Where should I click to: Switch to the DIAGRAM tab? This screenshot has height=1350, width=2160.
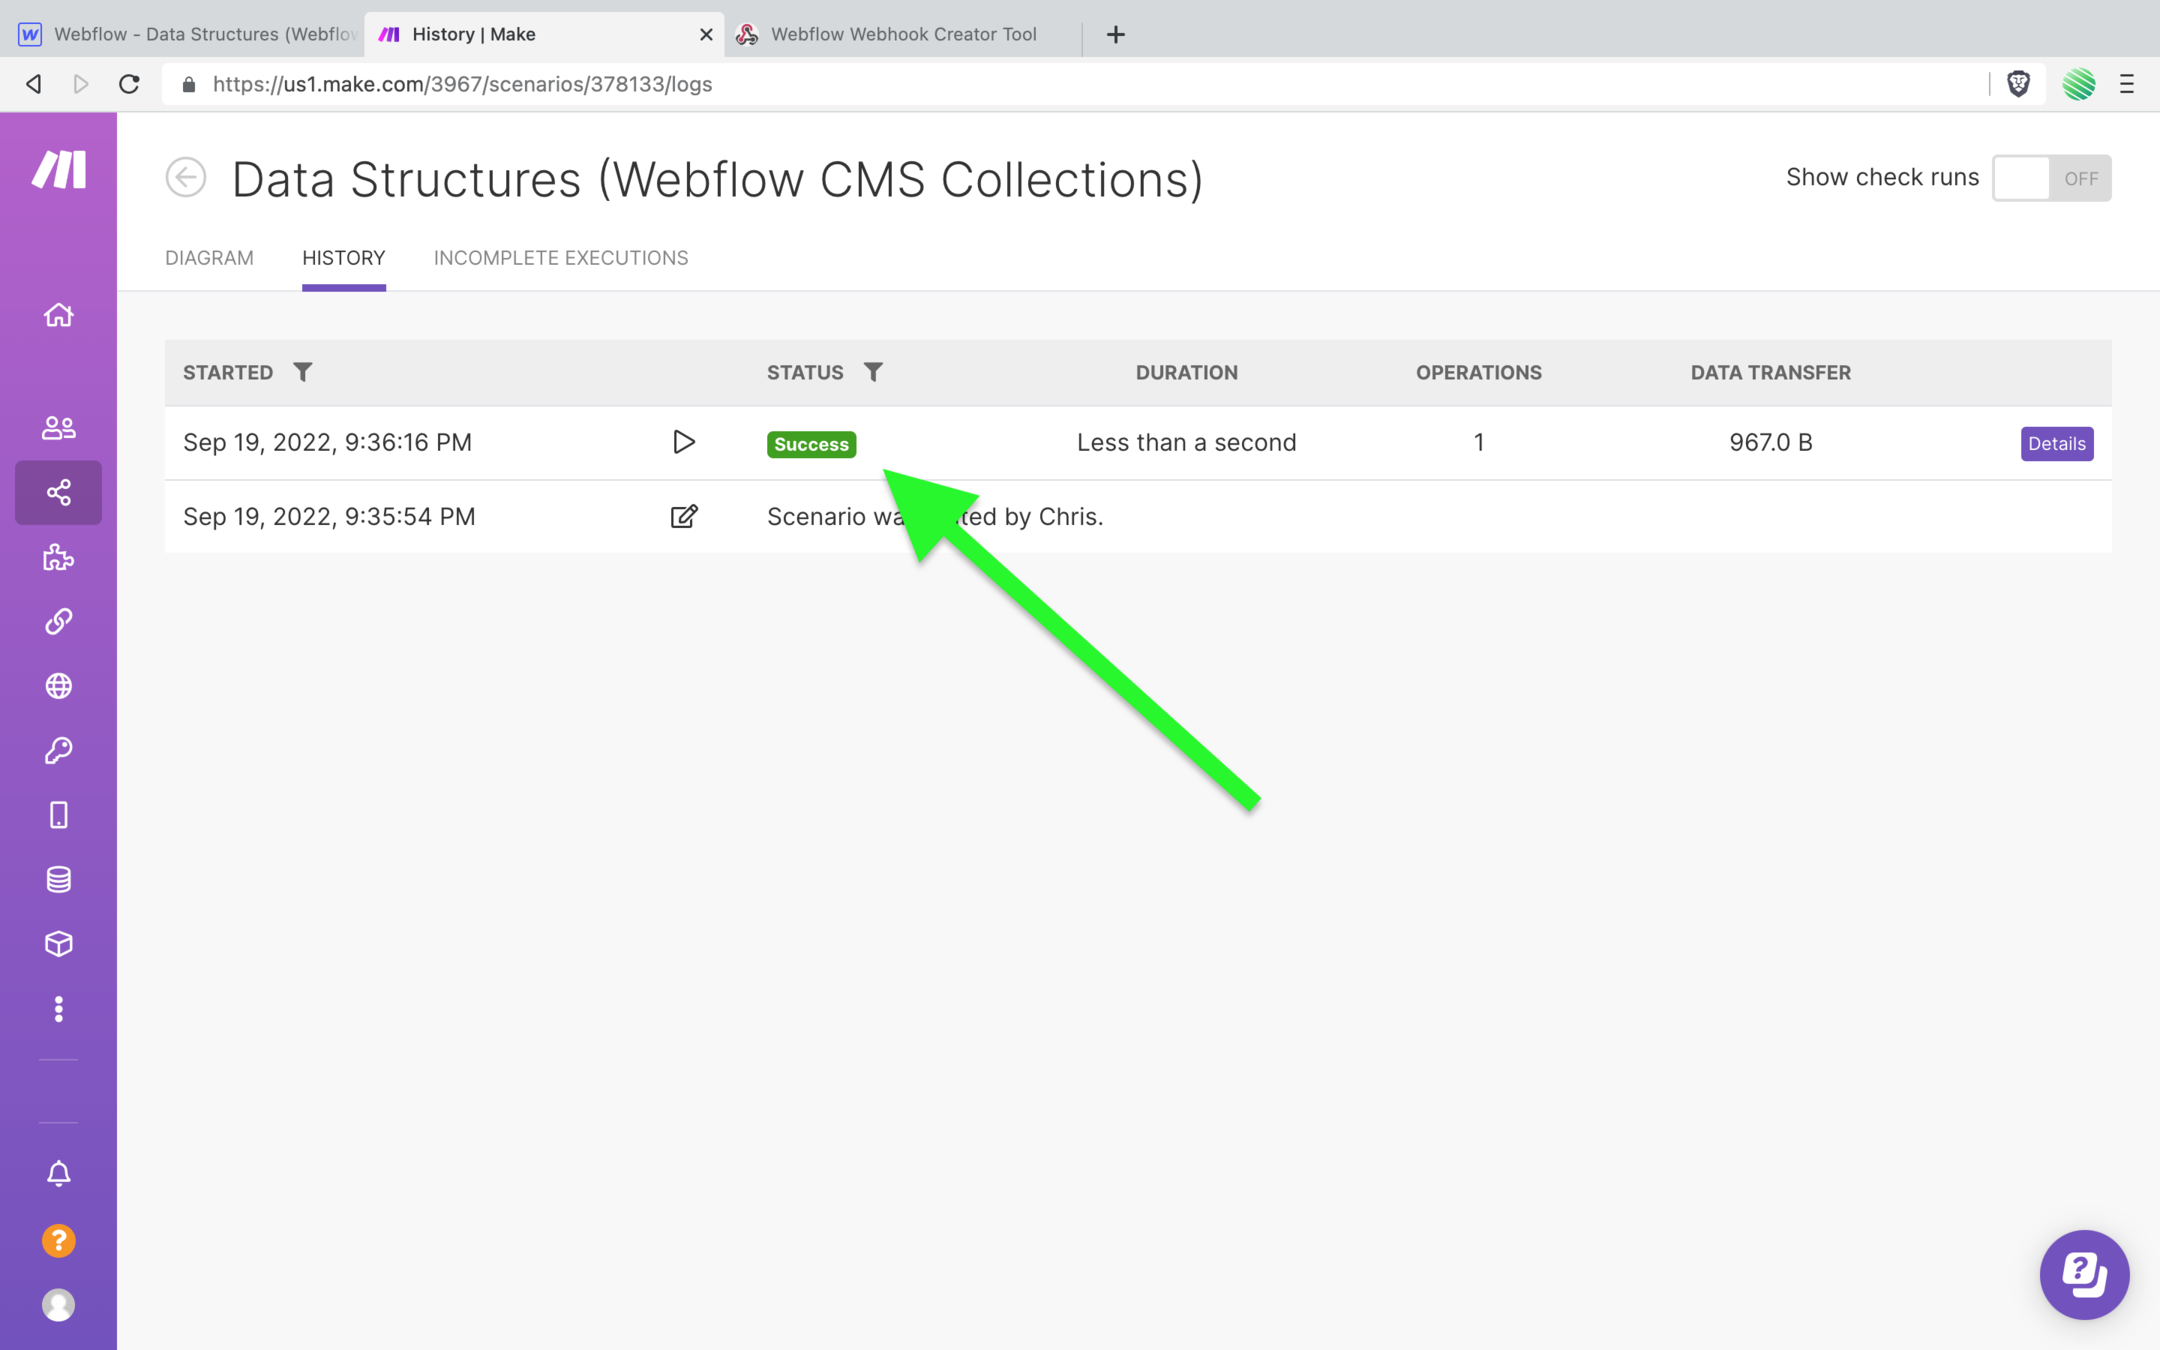209,258
